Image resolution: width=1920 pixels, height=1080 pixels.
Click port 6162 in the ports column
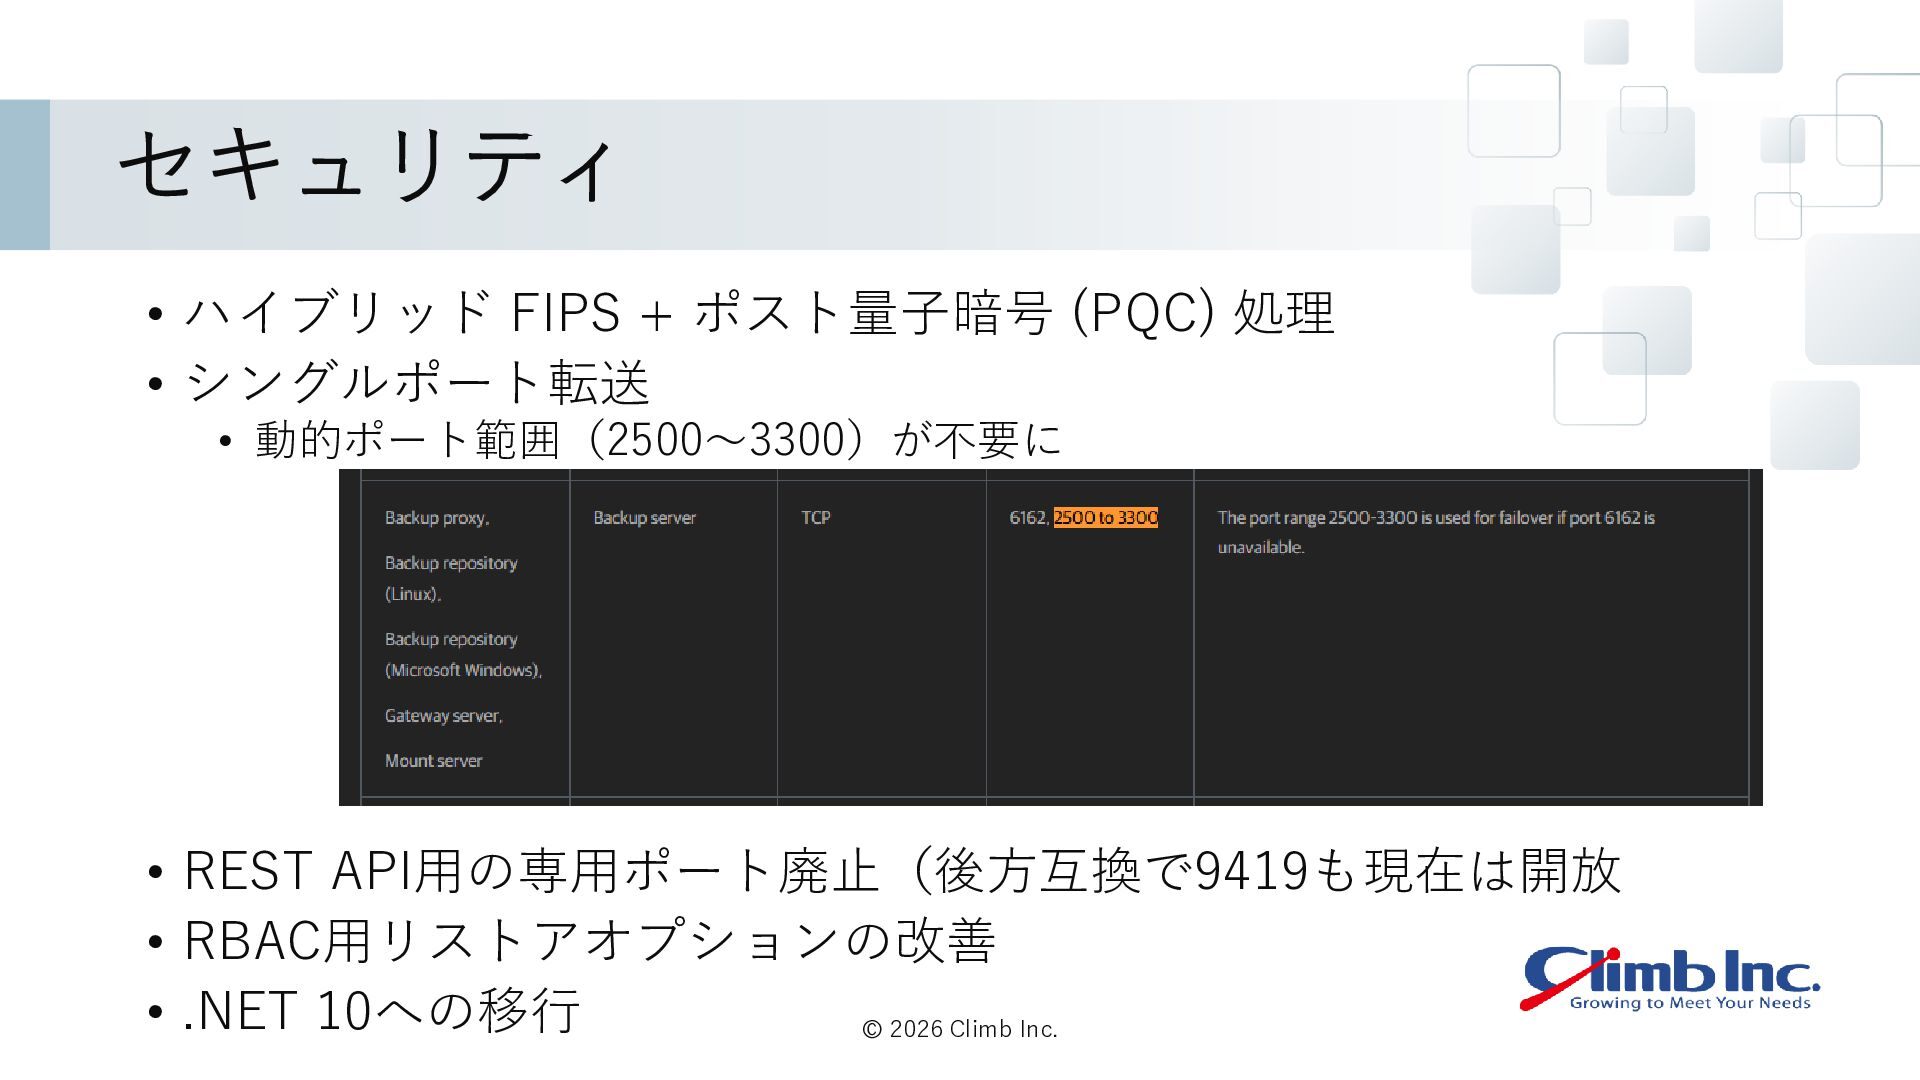coord(1028,518)
